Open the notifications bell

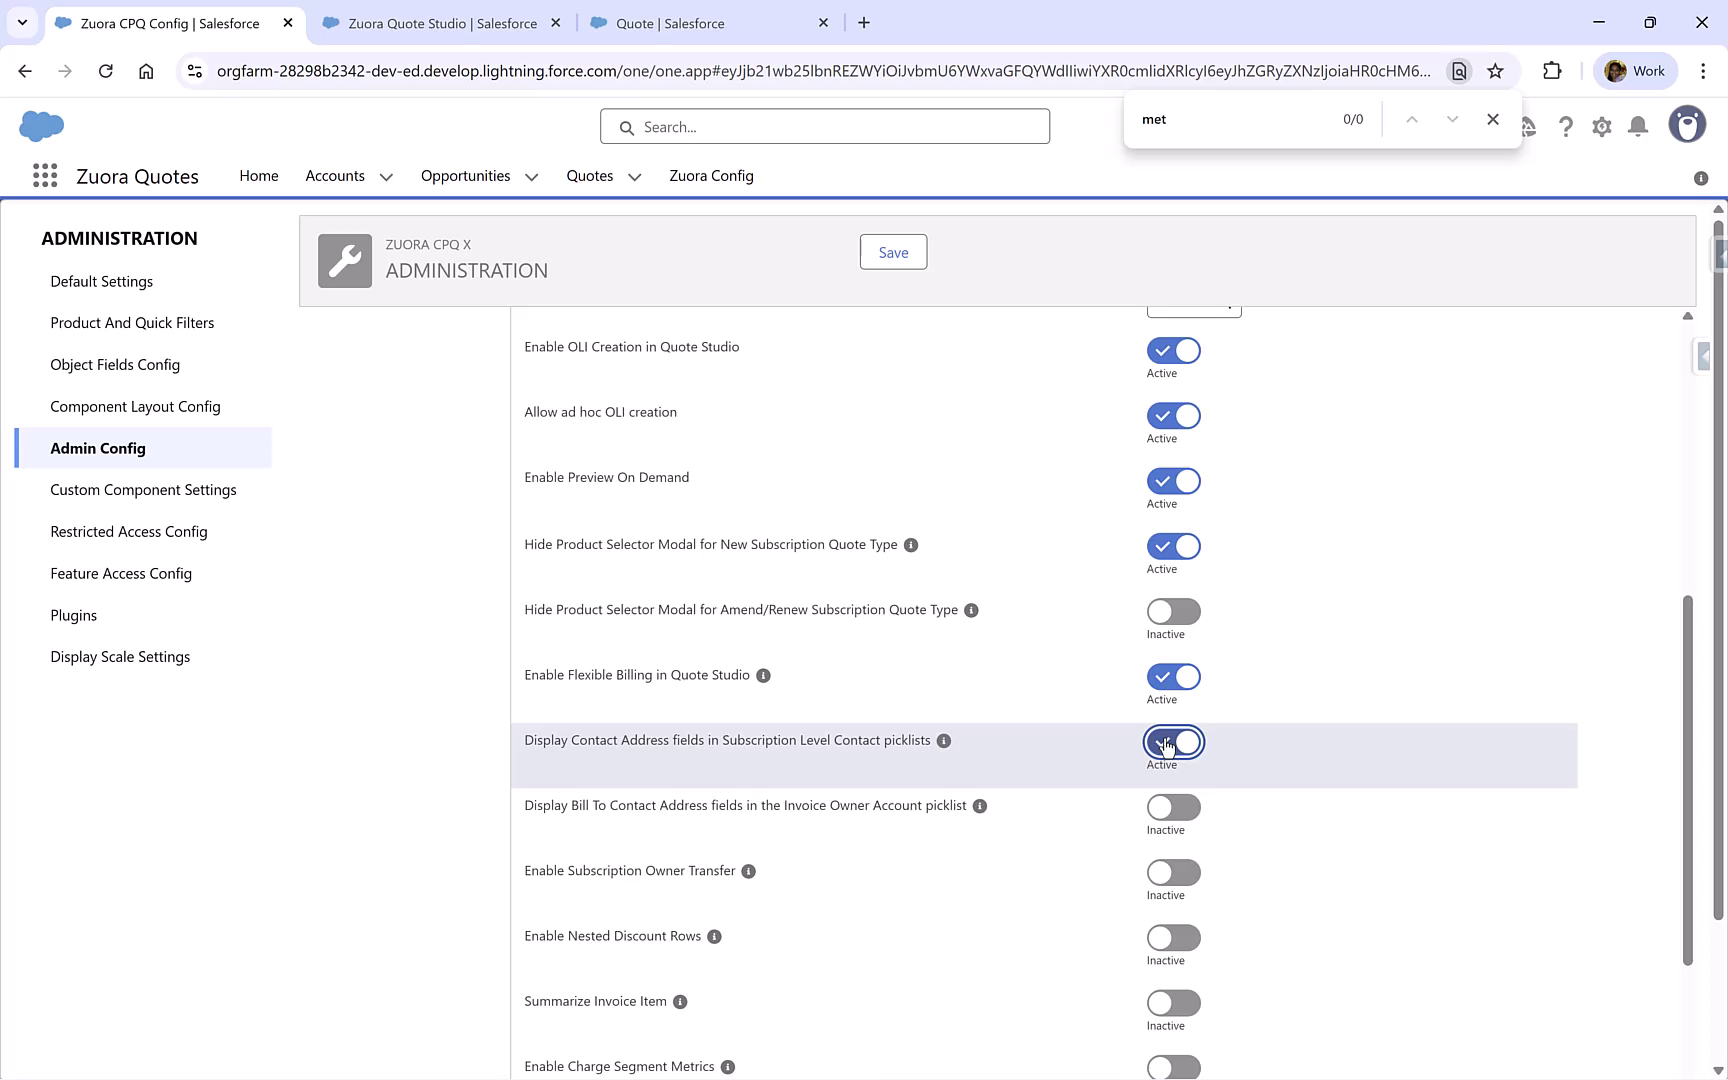[x=1637, y=126]
